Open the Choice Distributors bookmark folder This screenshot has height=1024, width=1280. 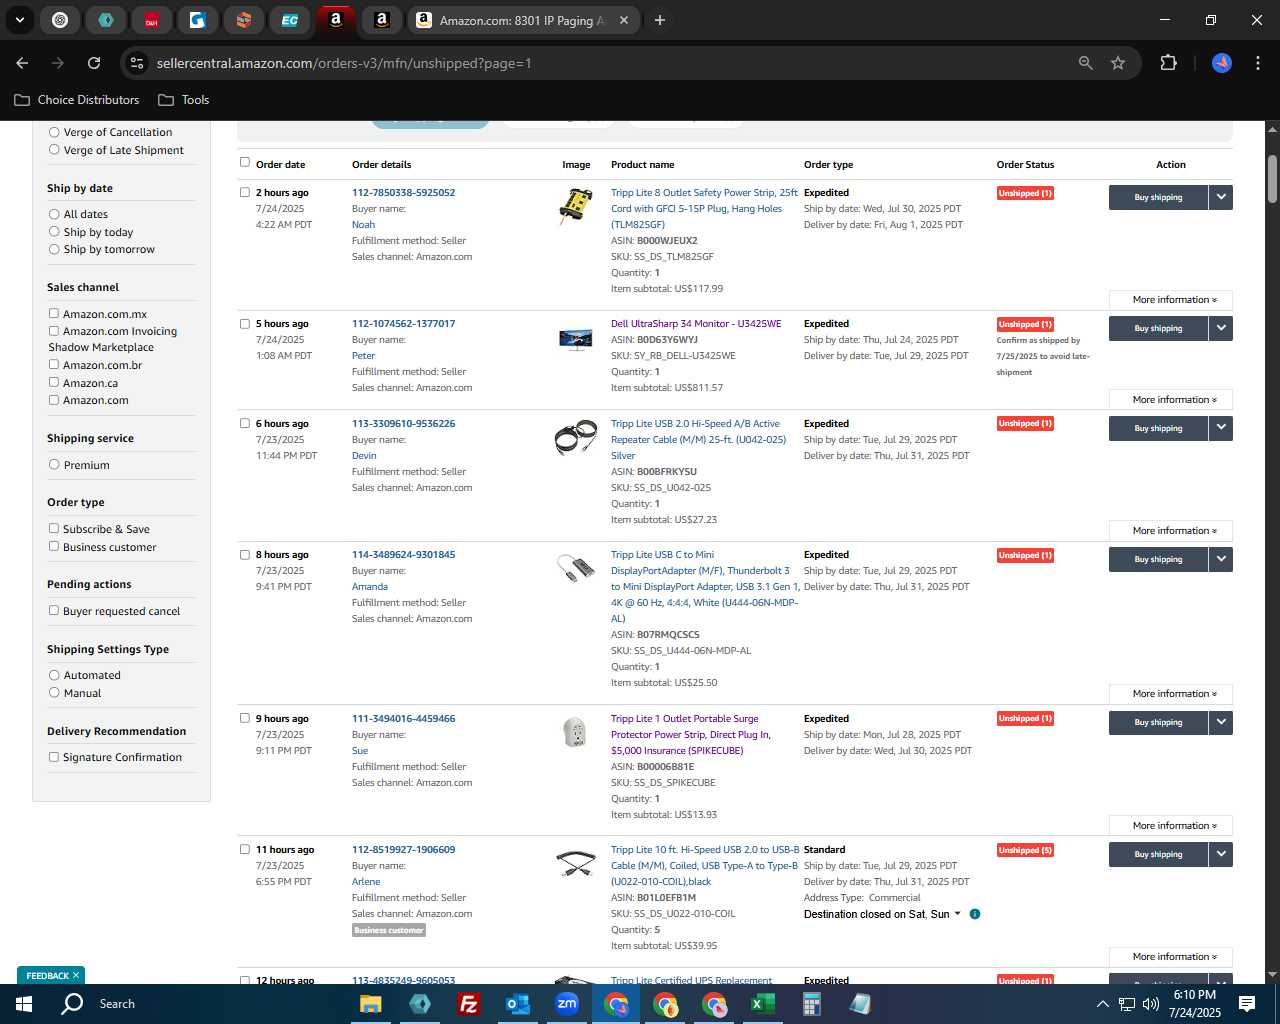77,100
